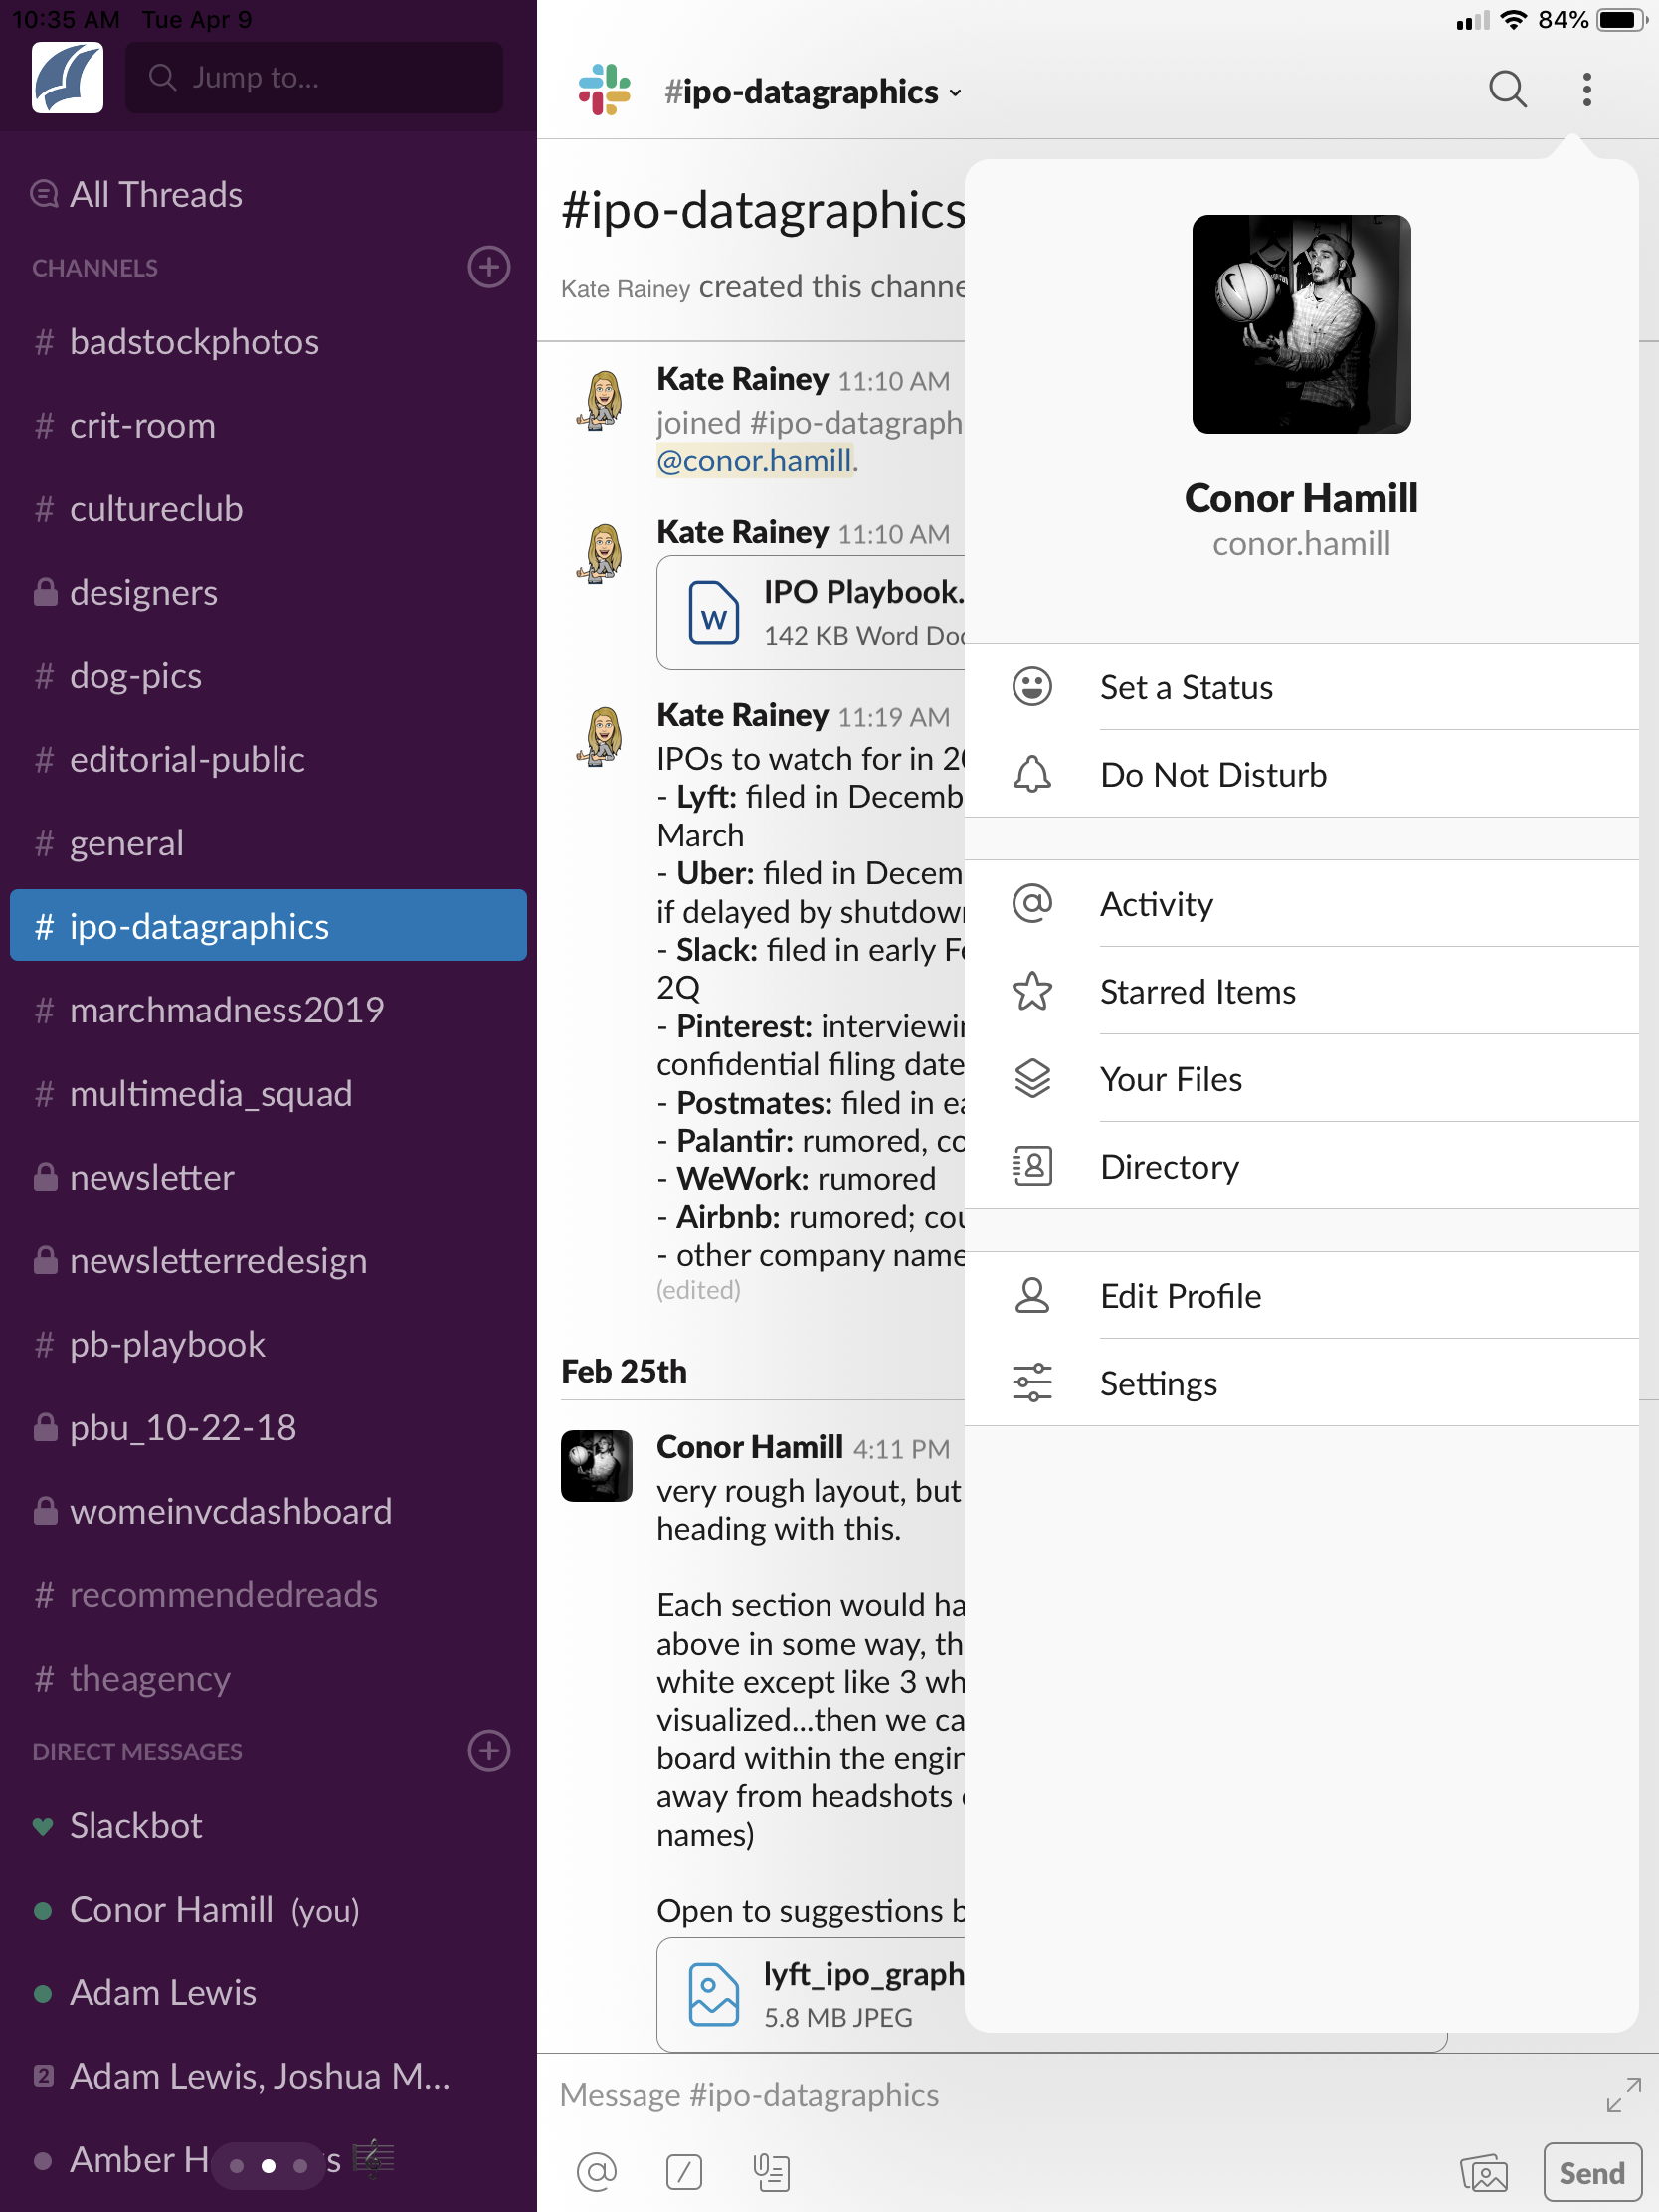Open the marchmadness2019 channel

[x=268, y=1010]
